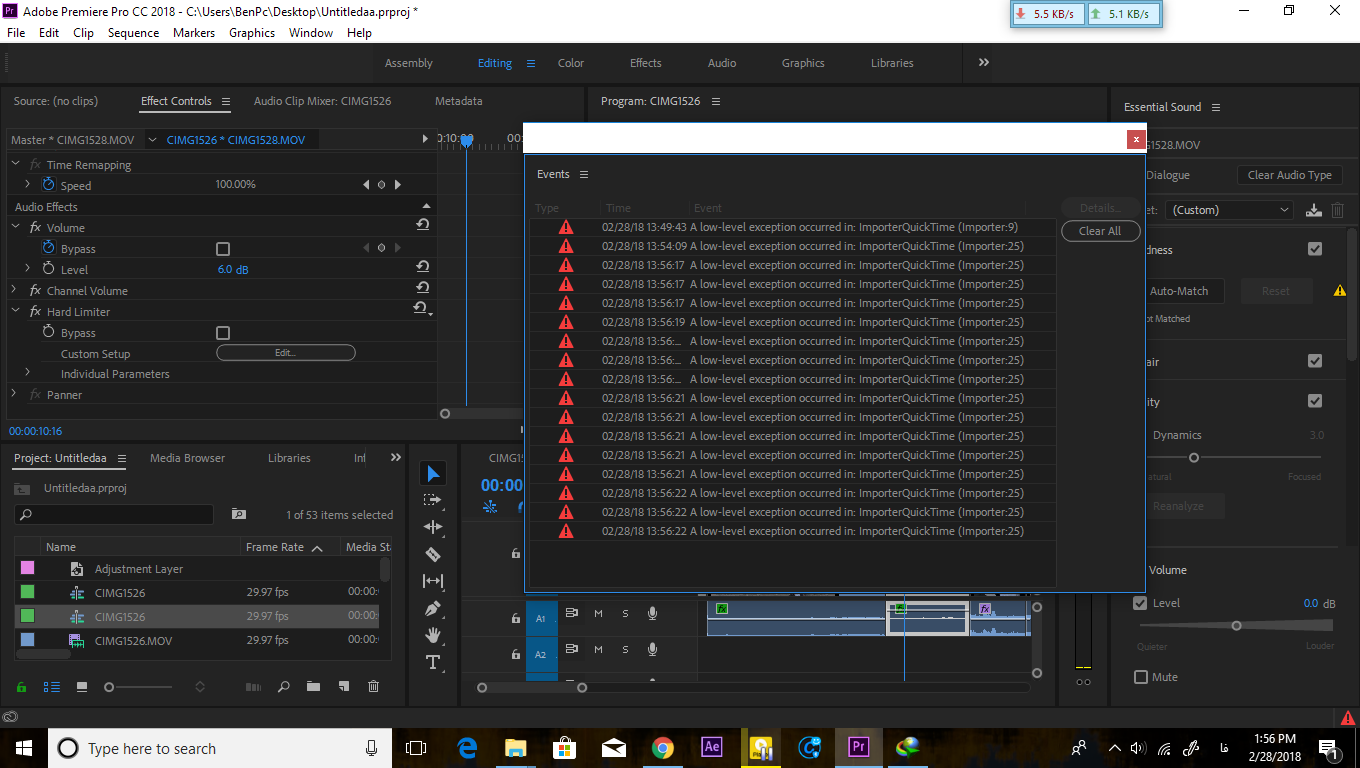
Task: Reset the Volume effect in Effect Controls
Action: point(422,226)
